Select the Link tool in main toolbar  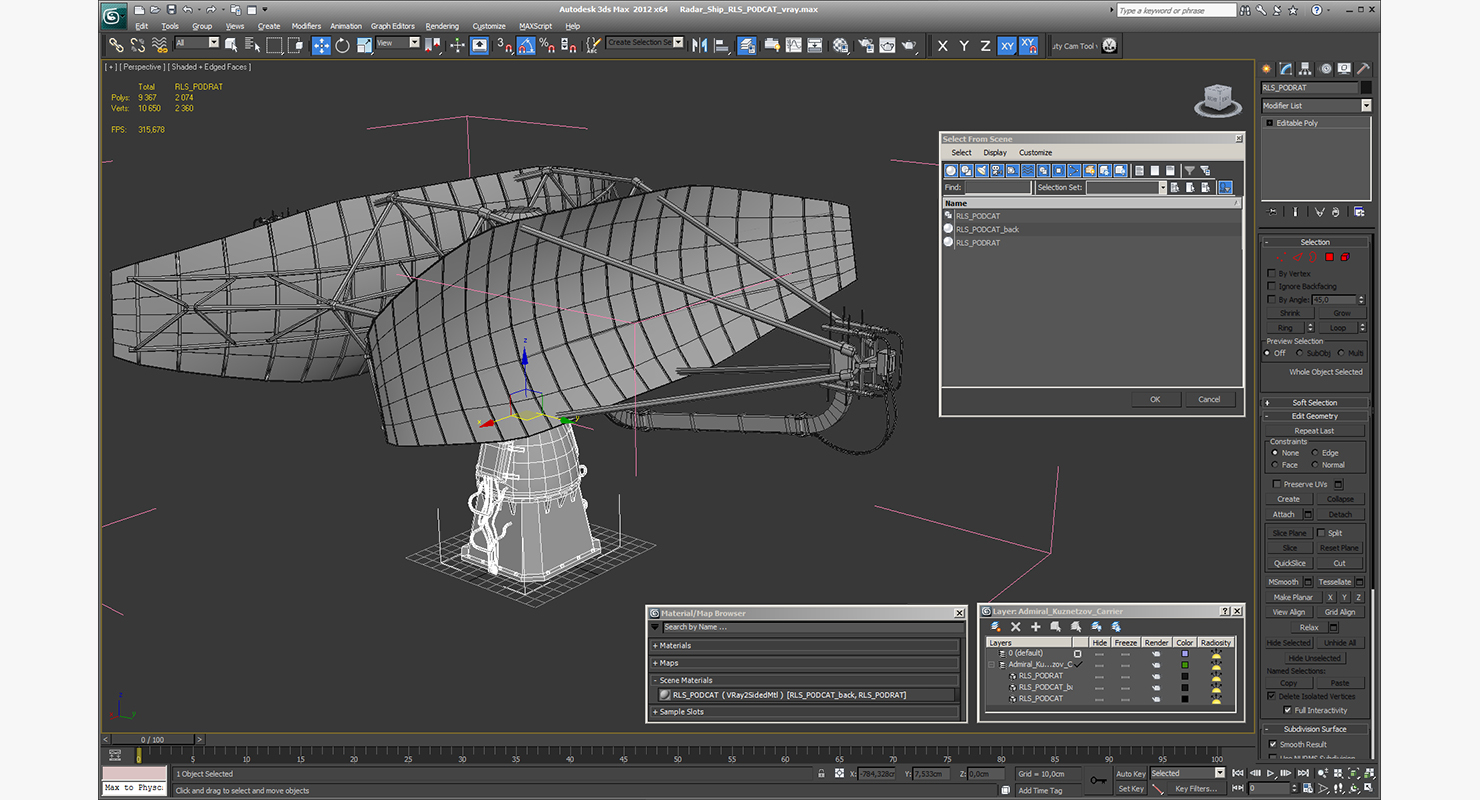[116, 45]
